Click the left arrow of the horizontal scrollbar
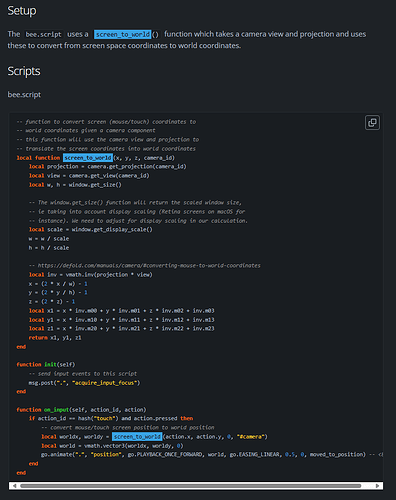This screenshot has height=500, width=396. point(14,486)
